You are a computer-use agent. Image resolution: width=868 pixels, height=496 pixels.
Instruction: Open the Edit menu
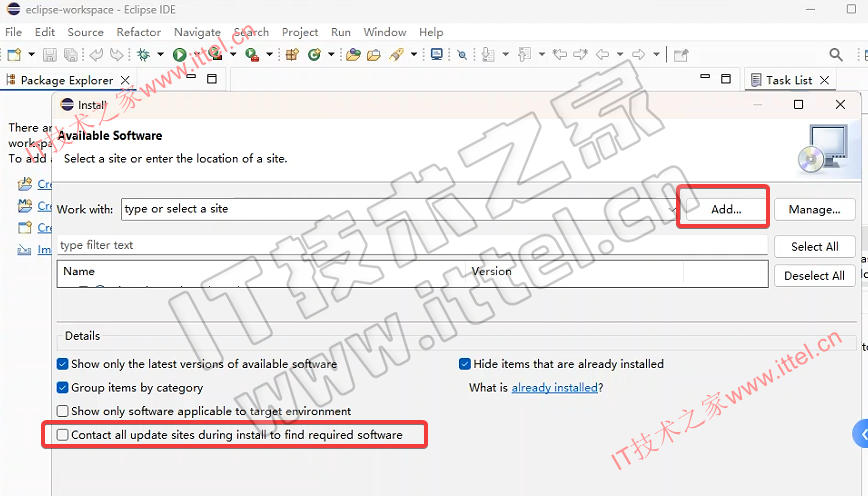coord(45,32)
